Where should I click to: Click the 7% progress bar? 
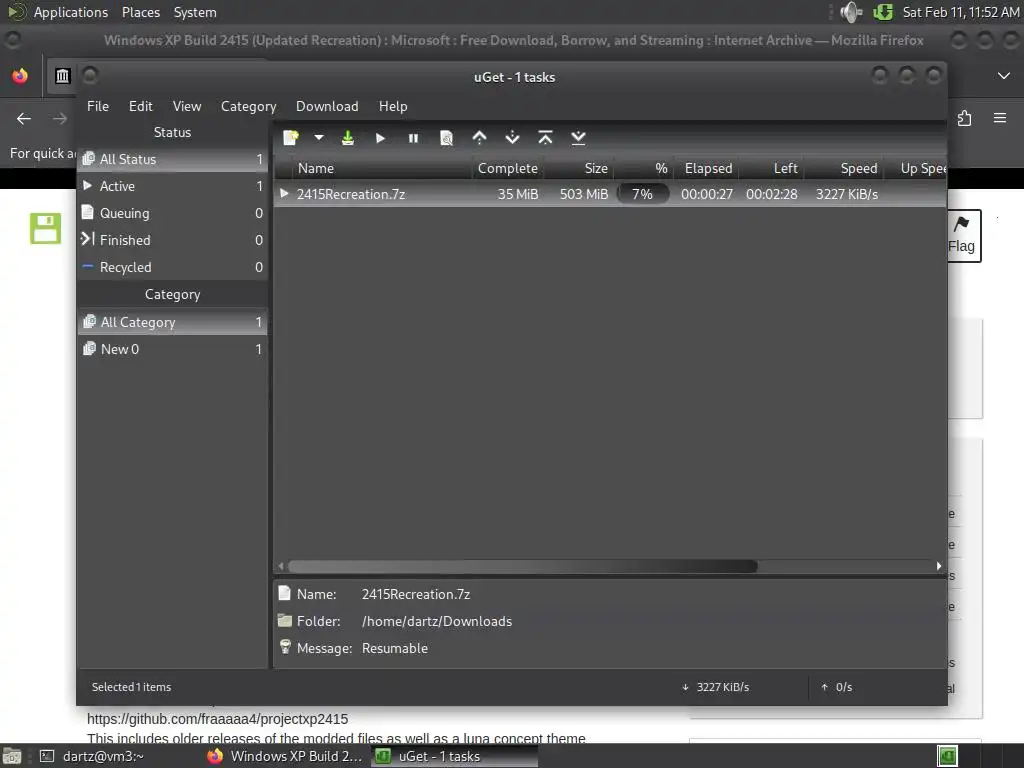point(643,194)
